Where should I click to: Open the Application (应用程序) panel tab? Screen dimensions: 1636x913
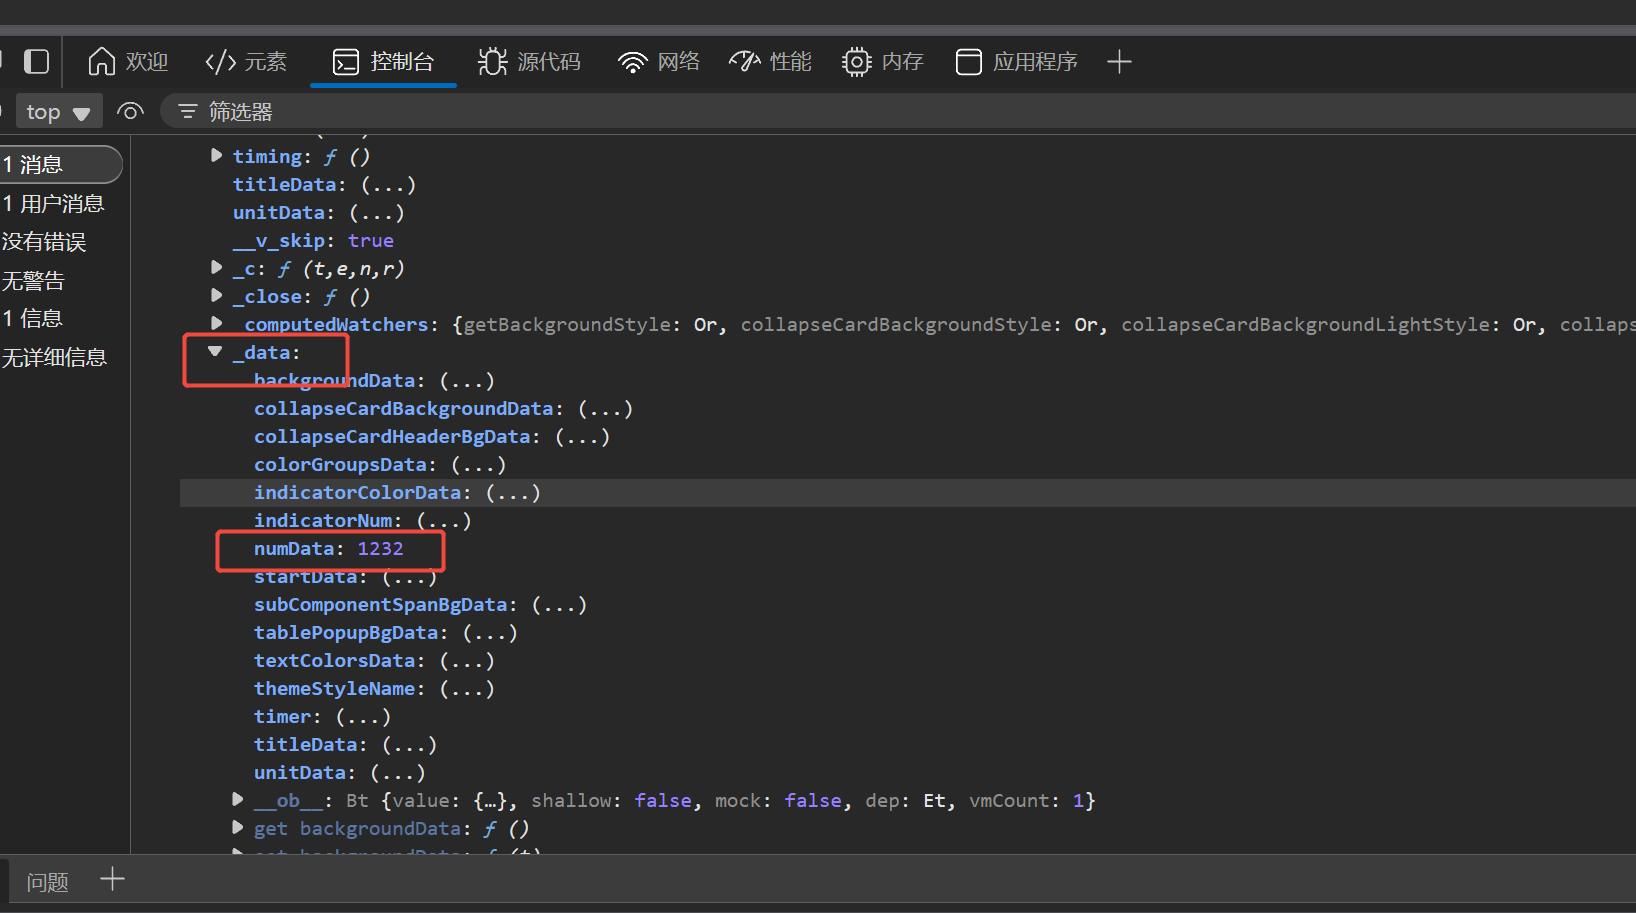1016,62
